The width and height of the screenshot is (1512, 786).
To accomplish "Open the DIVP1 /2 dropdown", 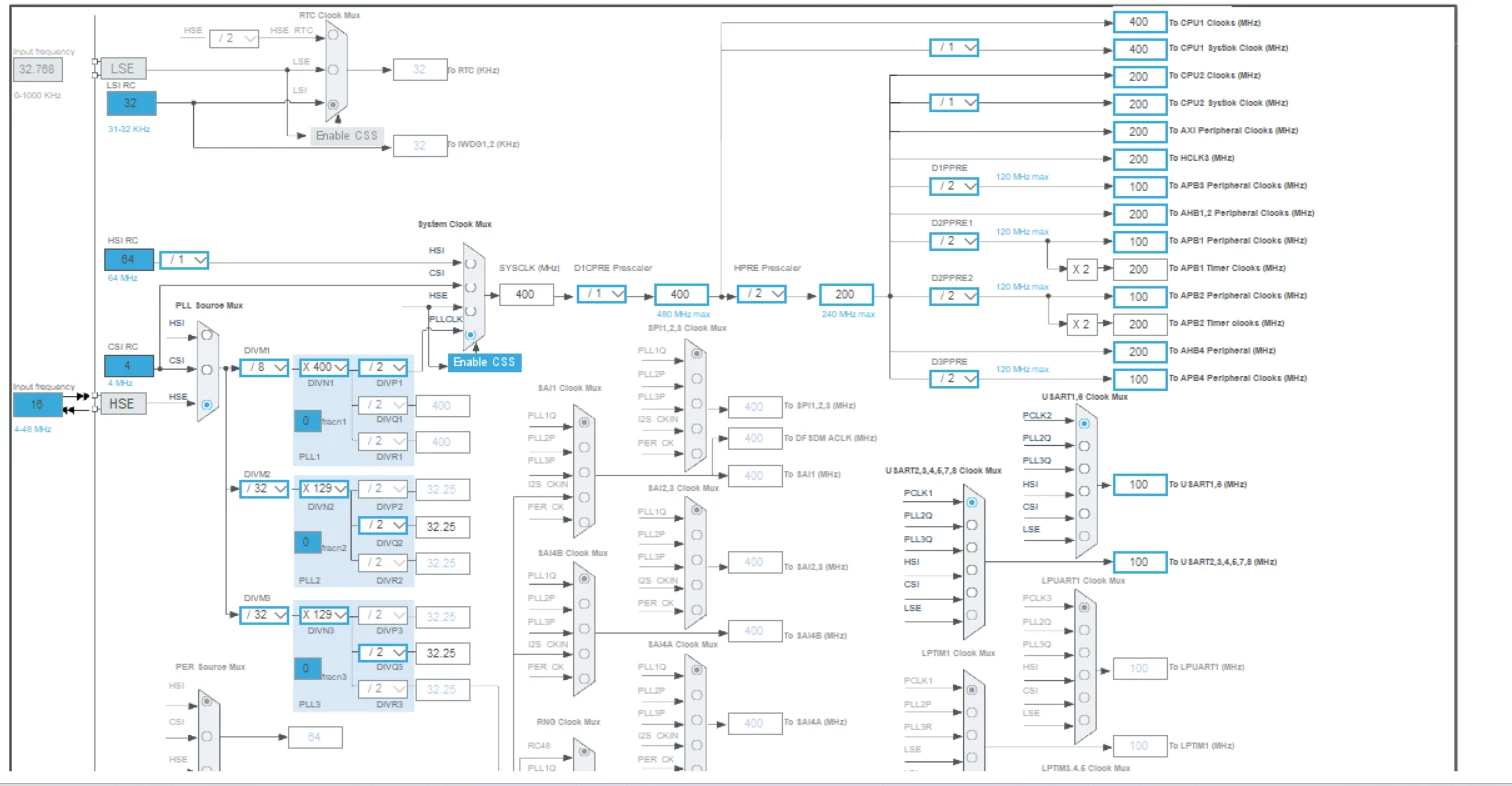I will tap(383, 367).
